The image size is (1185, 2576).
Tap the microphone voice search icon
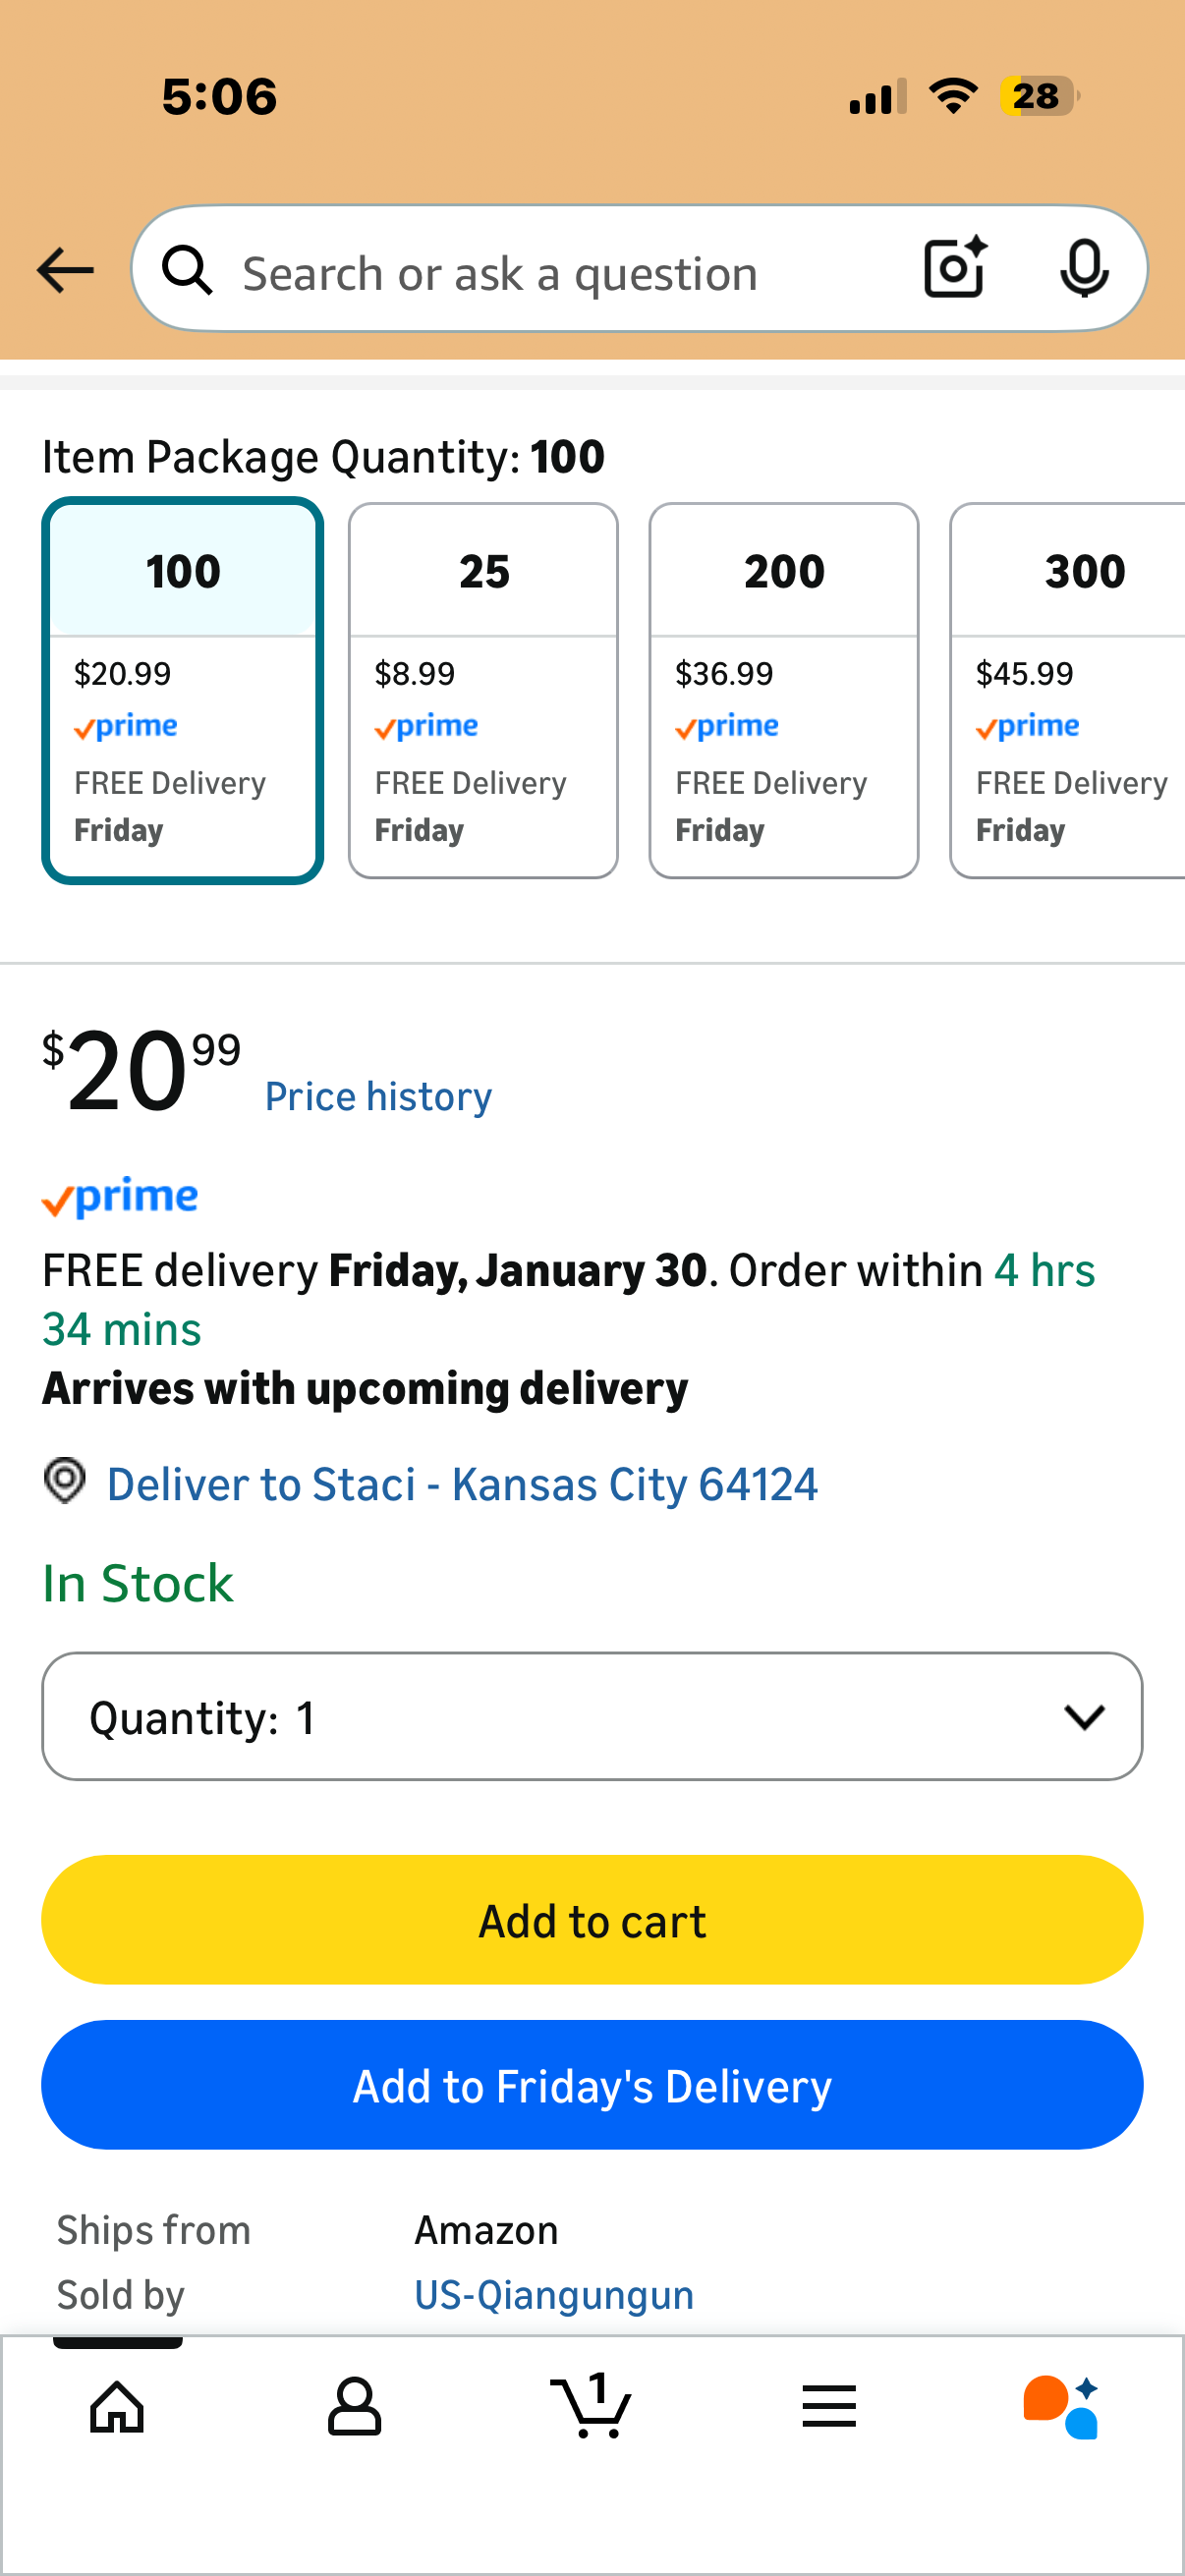click(x=1083, y=269)
